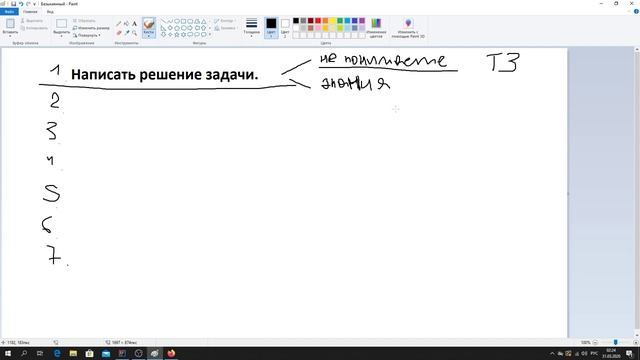Screen dimensions: 640x360
Task: Click the vertical scrollbar of canvas
Action: (636, 192)
